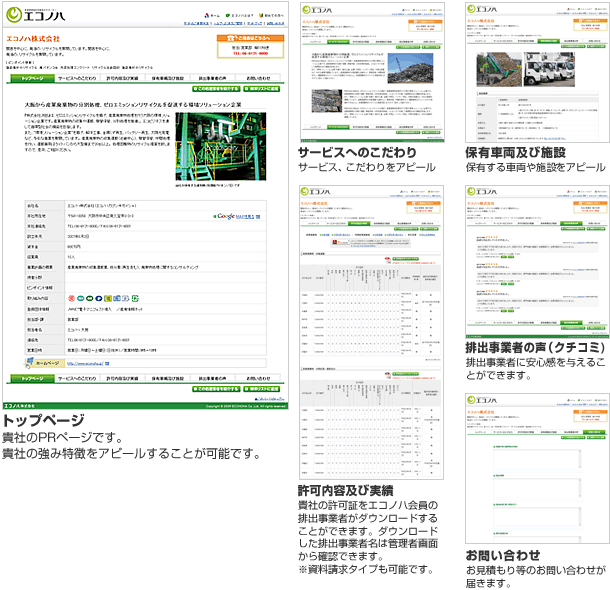Click the トップページ caption heading

point(43,420)
